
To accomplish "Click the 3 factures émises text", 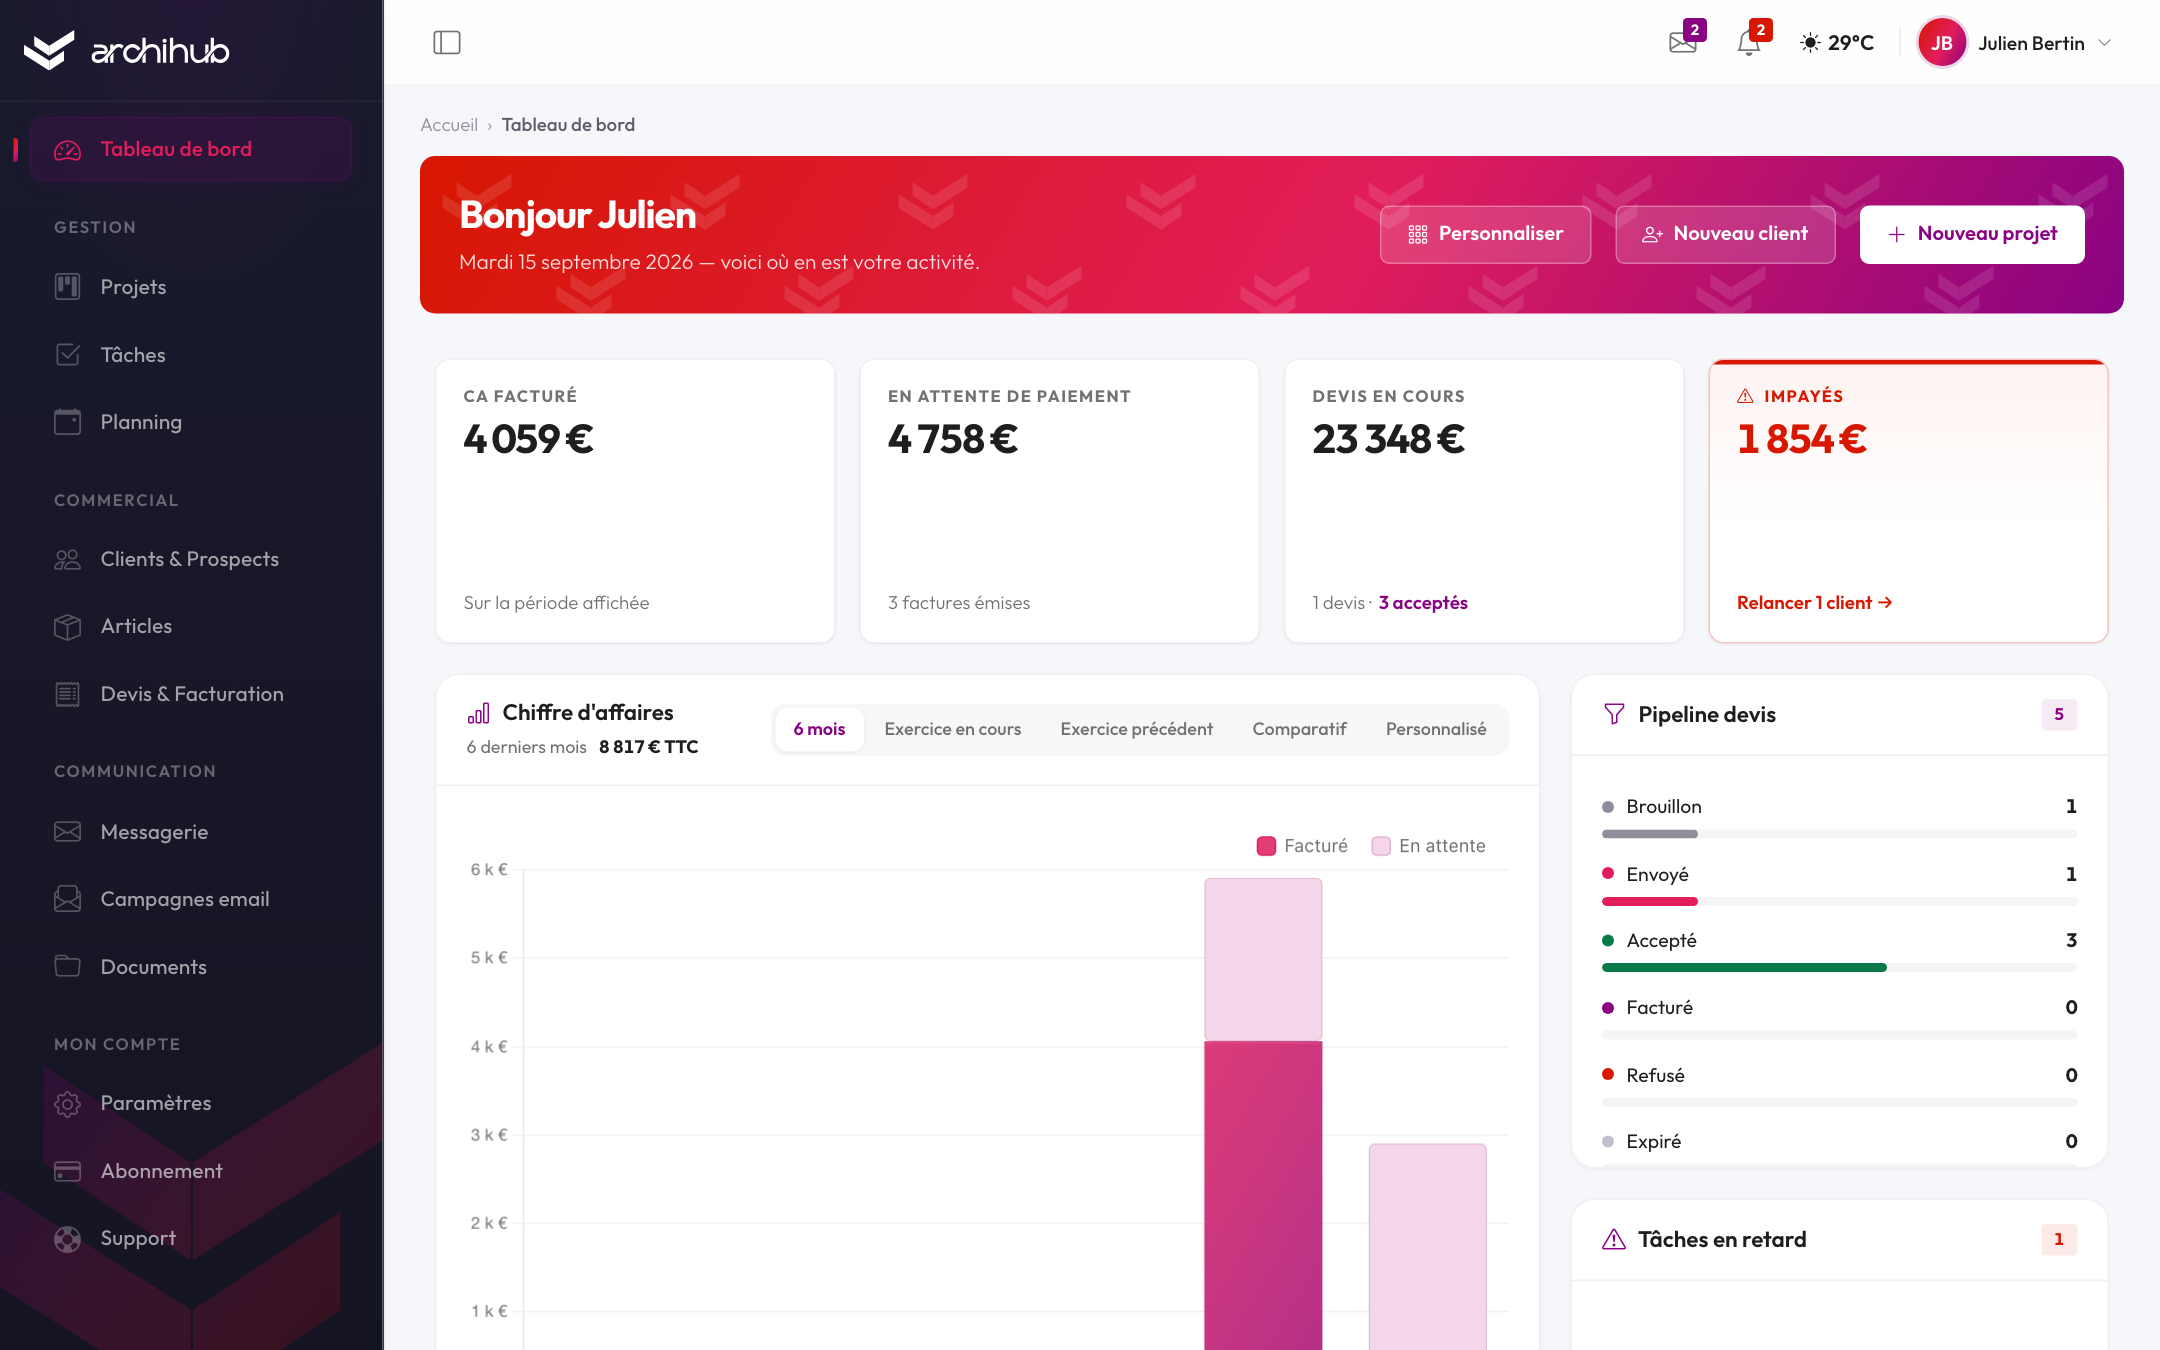I will (x=959, y=603).
